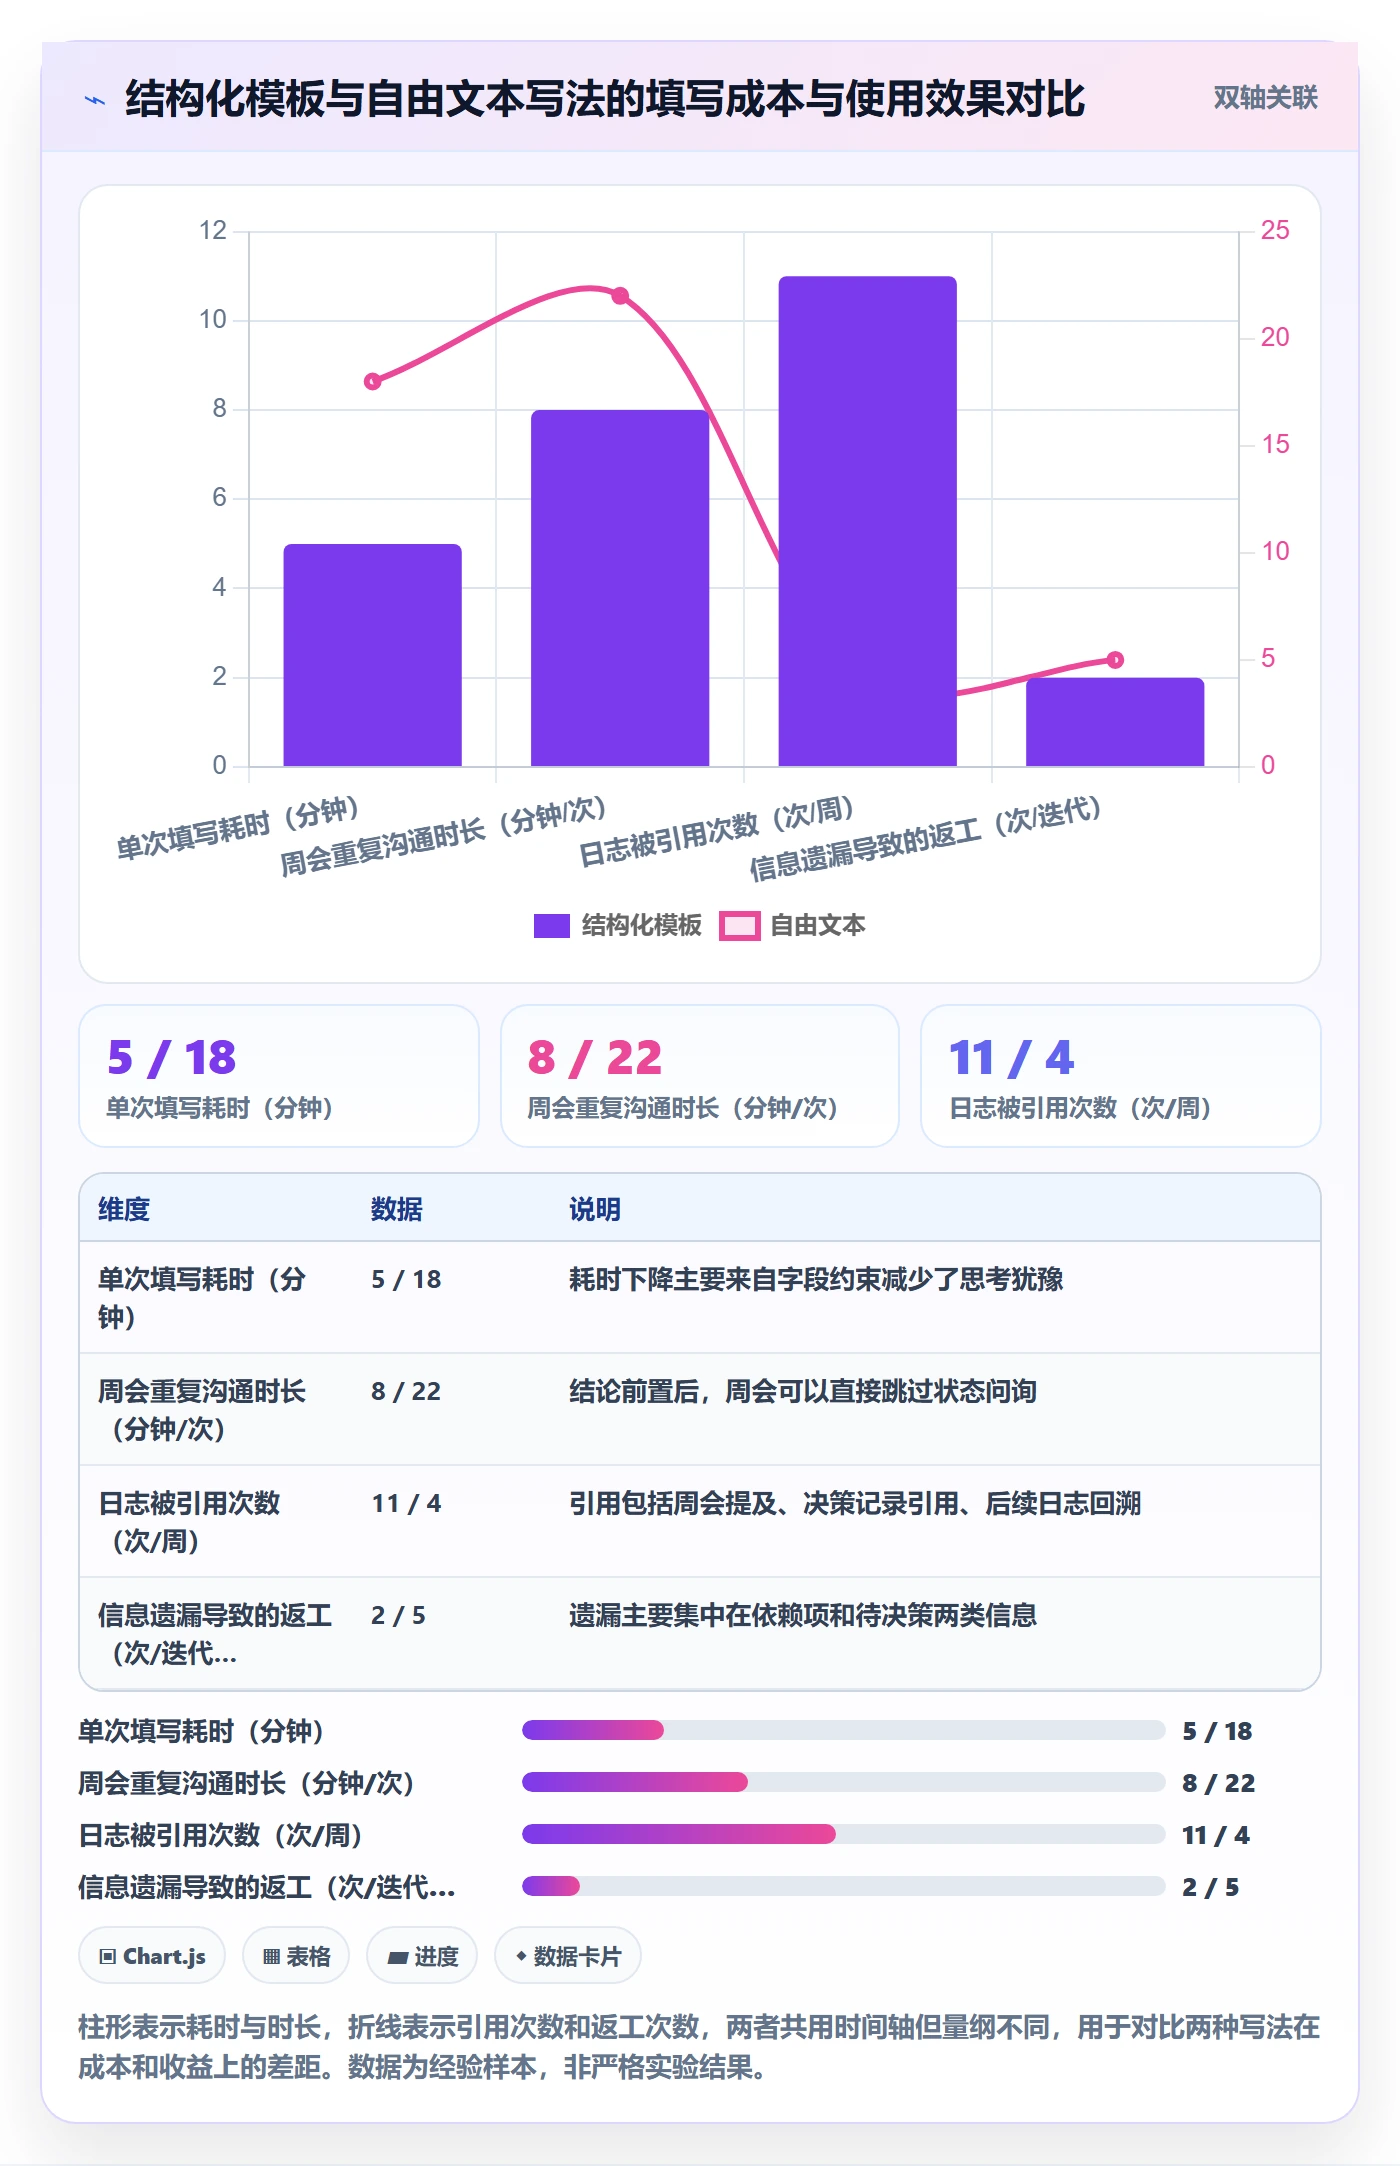Select the purple bar for 周会重复沟通时长
Image resolution: width=1400 pixels, height=2166 pixels.
620,588
